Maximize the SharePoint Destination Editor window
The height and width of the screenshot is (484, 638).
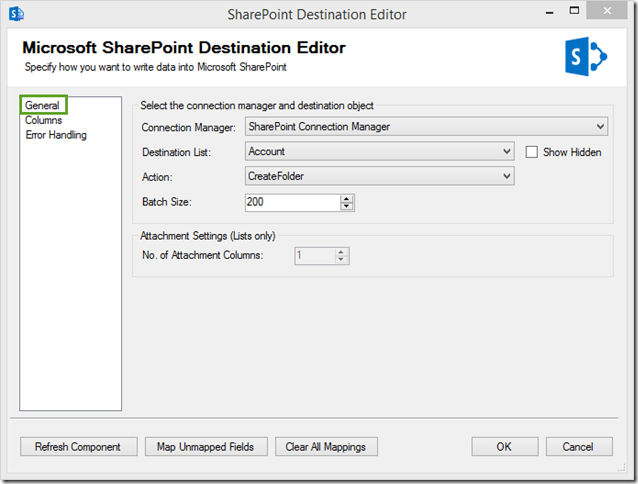coord(574,11)
